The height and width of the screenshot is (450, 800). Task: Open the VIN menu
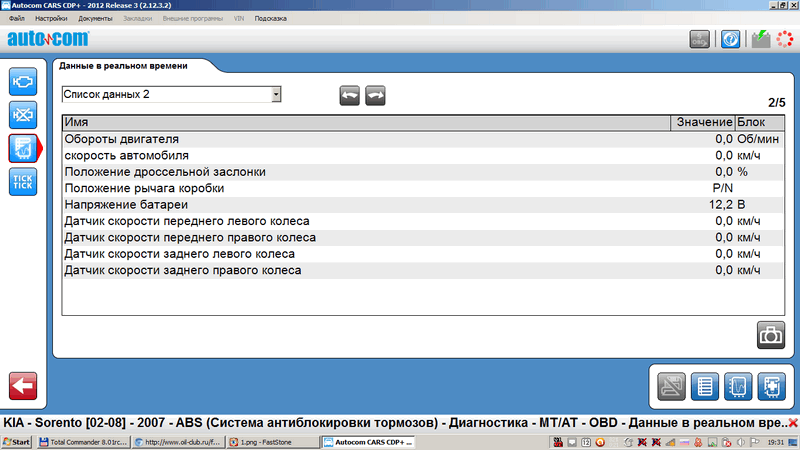(239, 18)
